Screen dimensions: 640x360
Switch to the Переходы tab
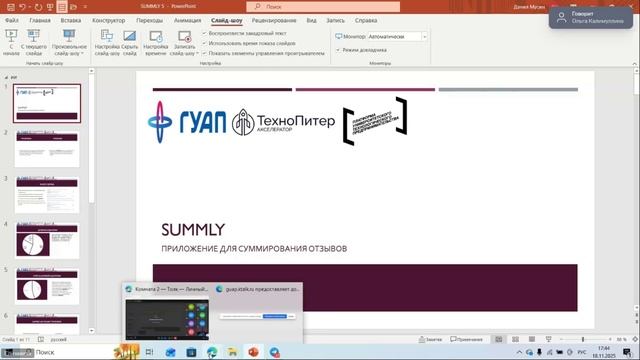(x=149, y=20)
